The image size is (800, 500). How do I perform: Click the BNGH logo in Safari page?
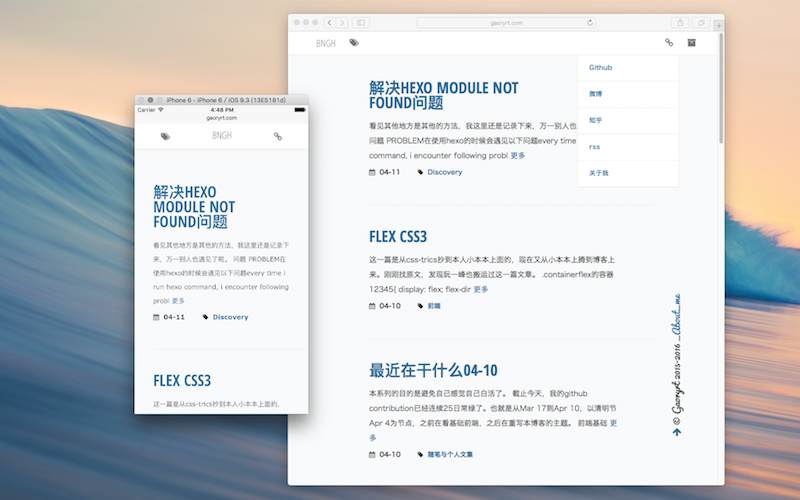point(326,43)
